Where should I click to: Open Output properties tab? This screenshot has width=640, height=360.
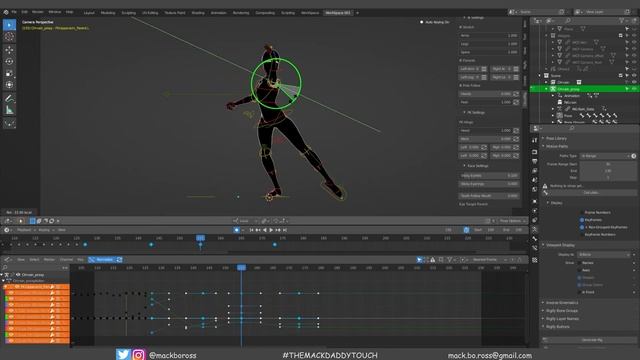click(535, 161)
